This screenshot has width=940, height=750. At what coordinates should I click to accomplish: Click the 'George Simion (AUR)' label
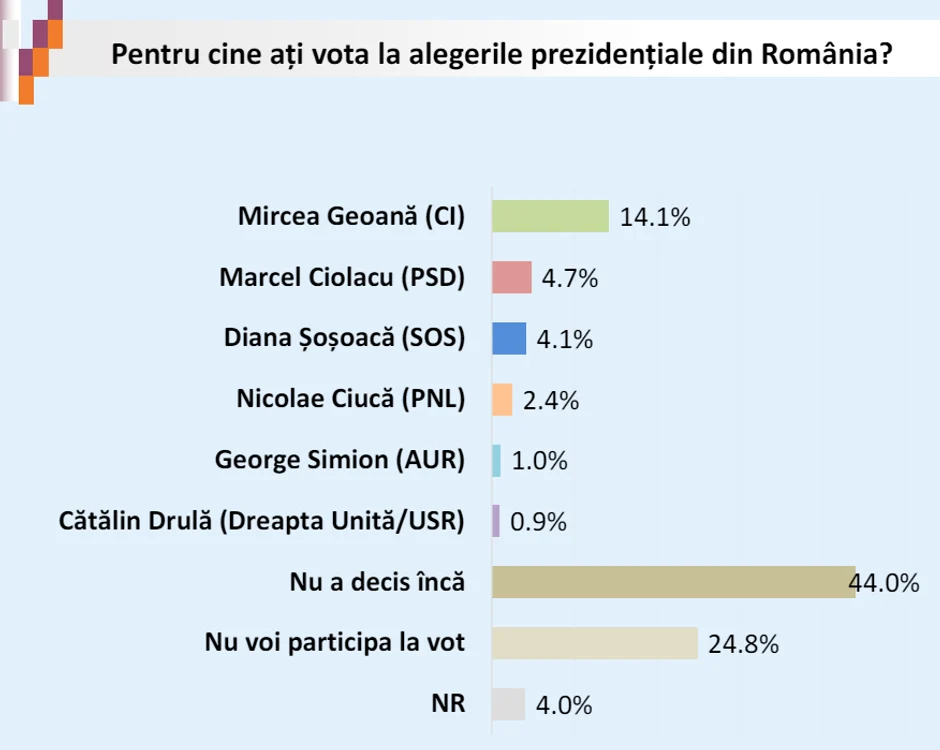click(340, 460)
